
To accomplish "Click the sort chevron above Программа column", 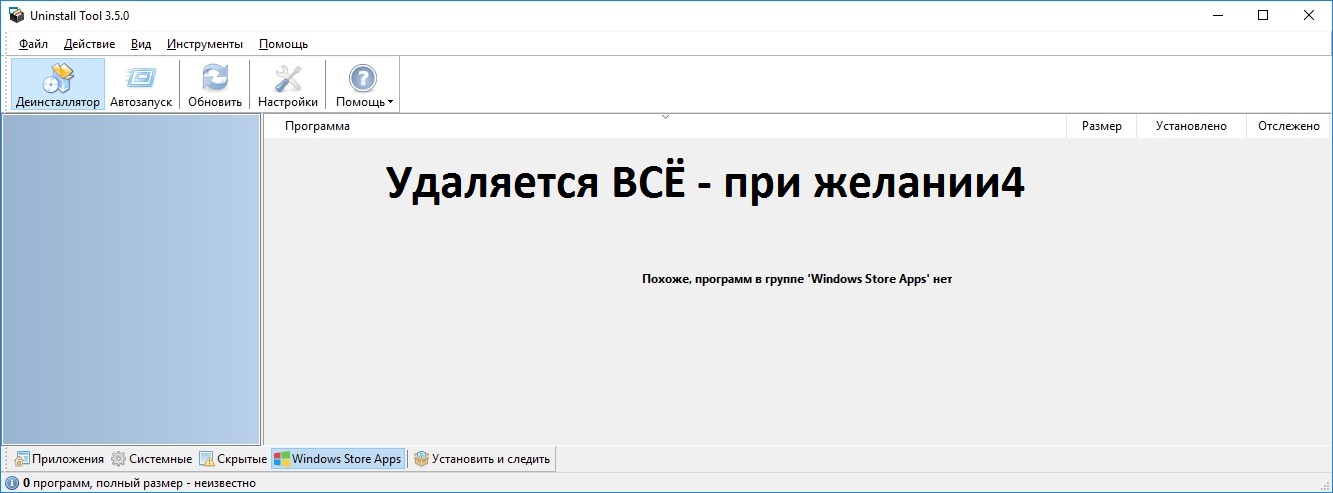I will [665, 117].
